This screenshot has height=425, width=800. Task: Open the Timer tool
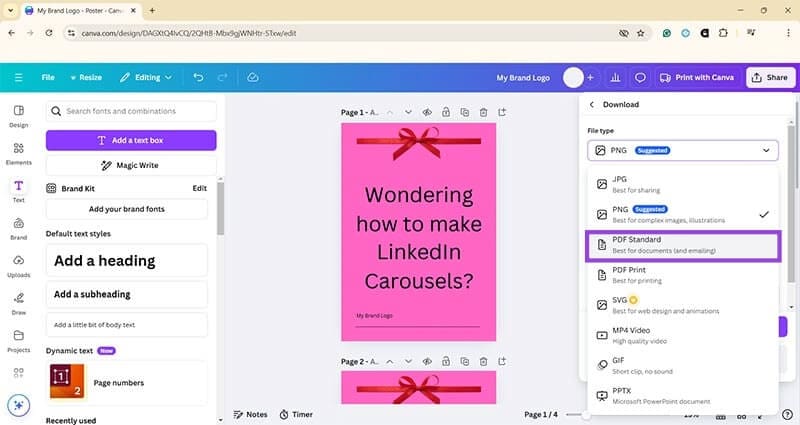[x=296, y=414]
